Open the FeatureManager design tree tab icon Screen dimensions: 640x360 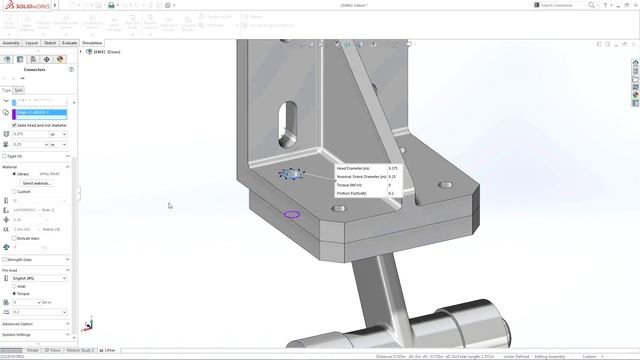coord(7,60)
